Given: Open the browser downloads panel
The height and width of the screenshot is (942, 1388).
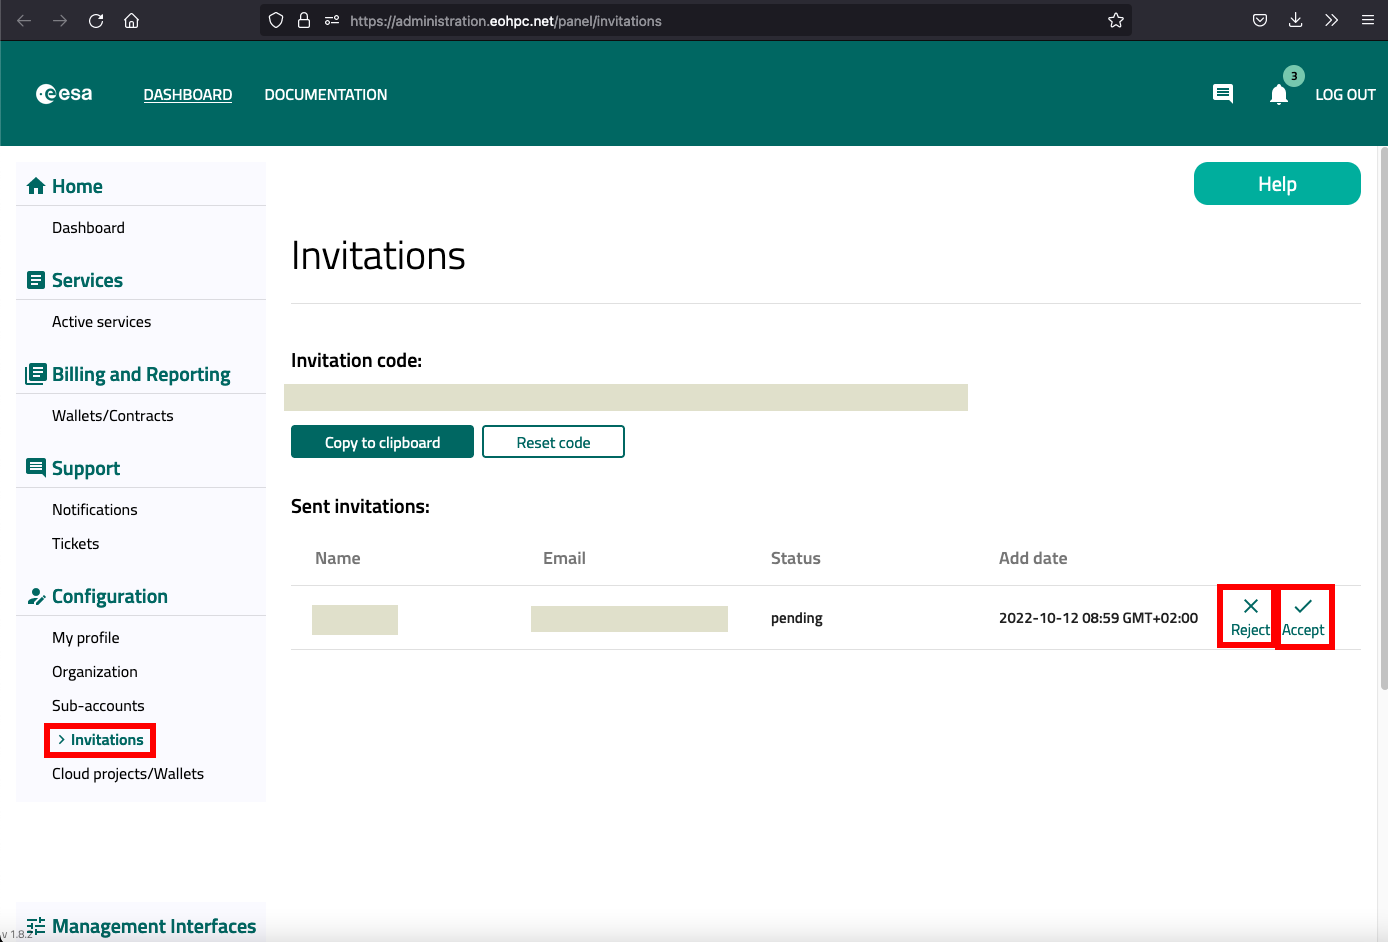Looking at the screenshot, I should point(1295,20).
